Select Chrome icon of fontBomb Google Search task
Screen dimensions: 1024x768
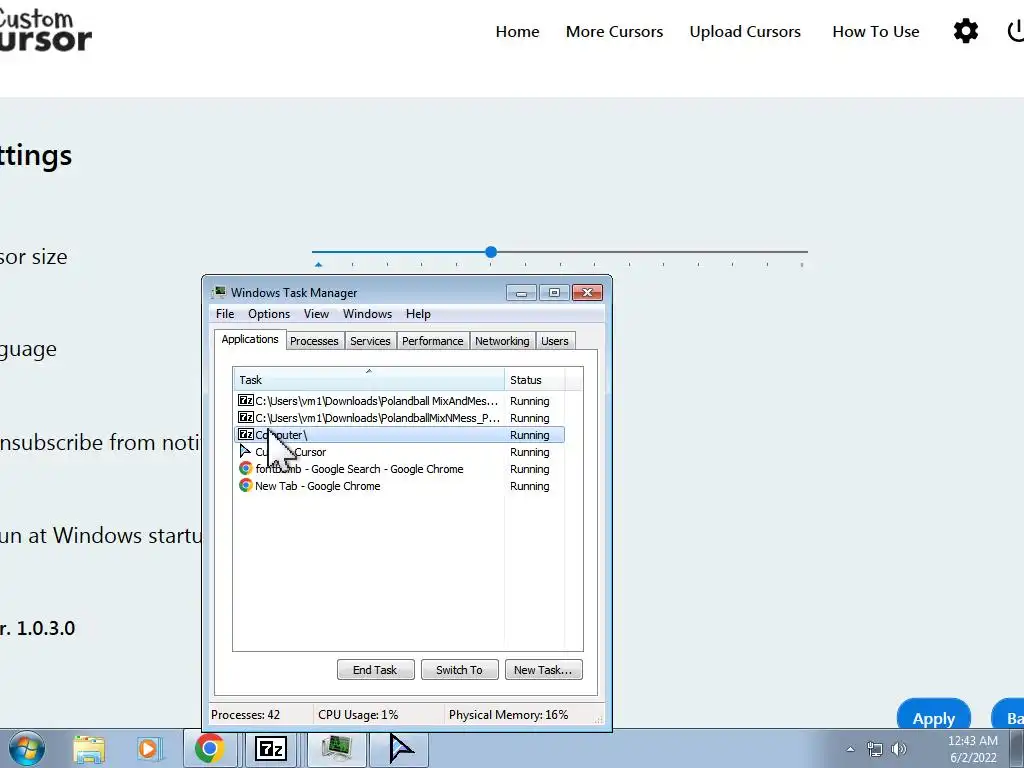point(246,468)
